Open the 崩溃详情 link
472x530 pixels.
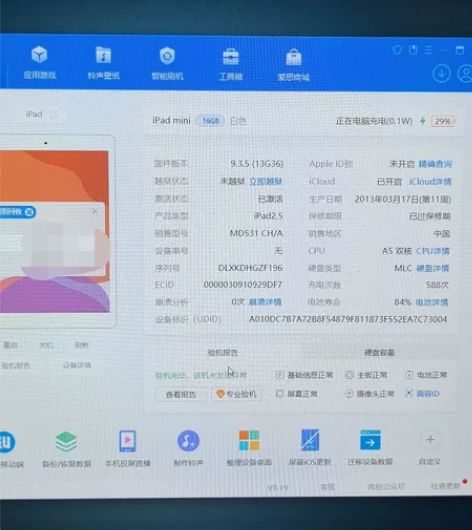click(265, 302)
